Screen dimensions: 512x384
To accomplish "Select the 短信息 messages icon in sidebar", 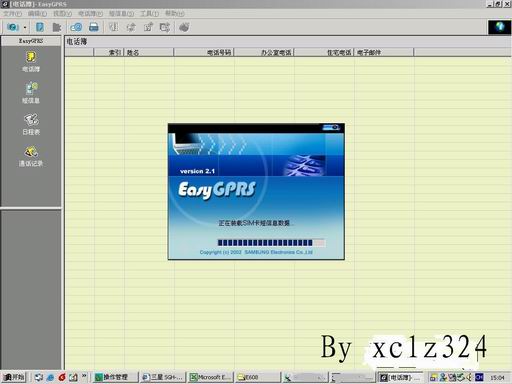I will (31, 93).
